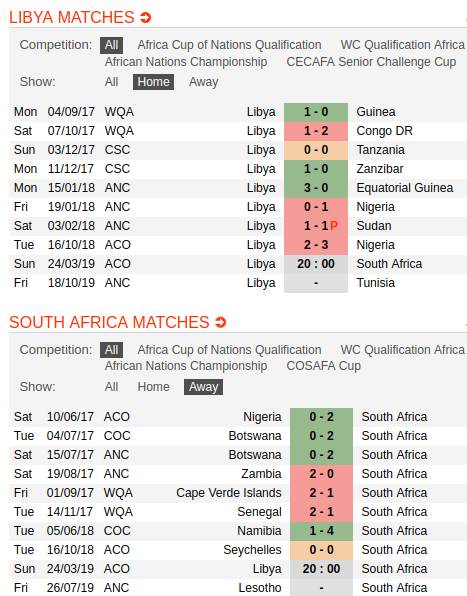Screen dimensions: 467x596
Task: Open the Zanzibar team link
Action: pos(380,169)
